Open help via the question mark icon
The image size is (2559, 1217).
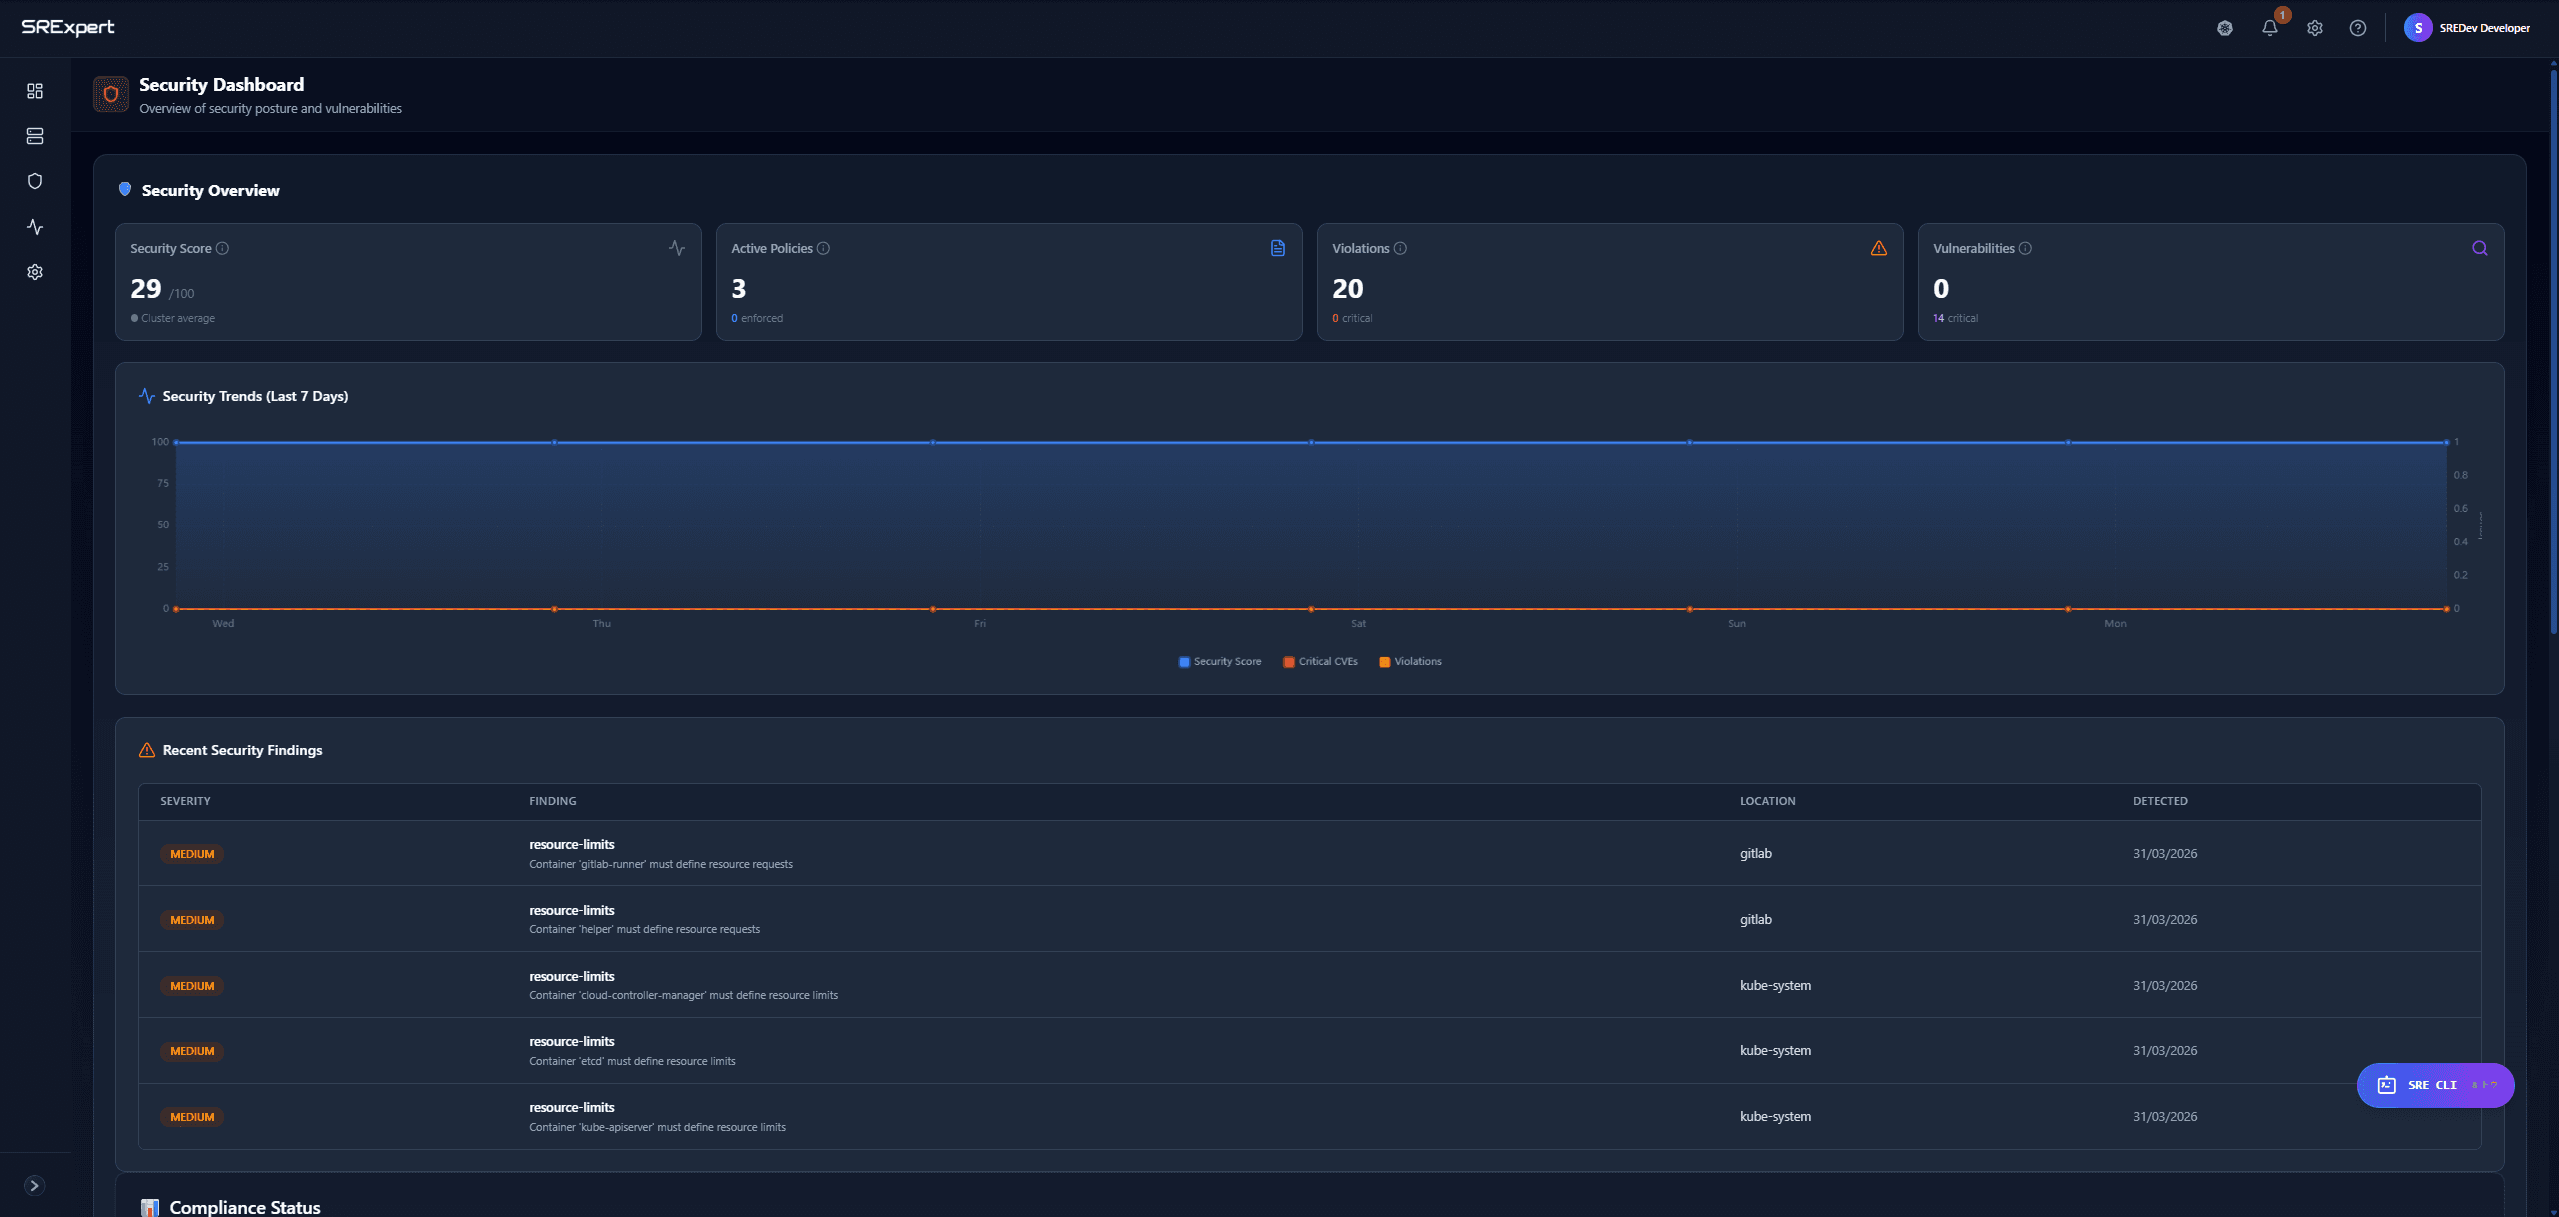(x=2358, y=27)
